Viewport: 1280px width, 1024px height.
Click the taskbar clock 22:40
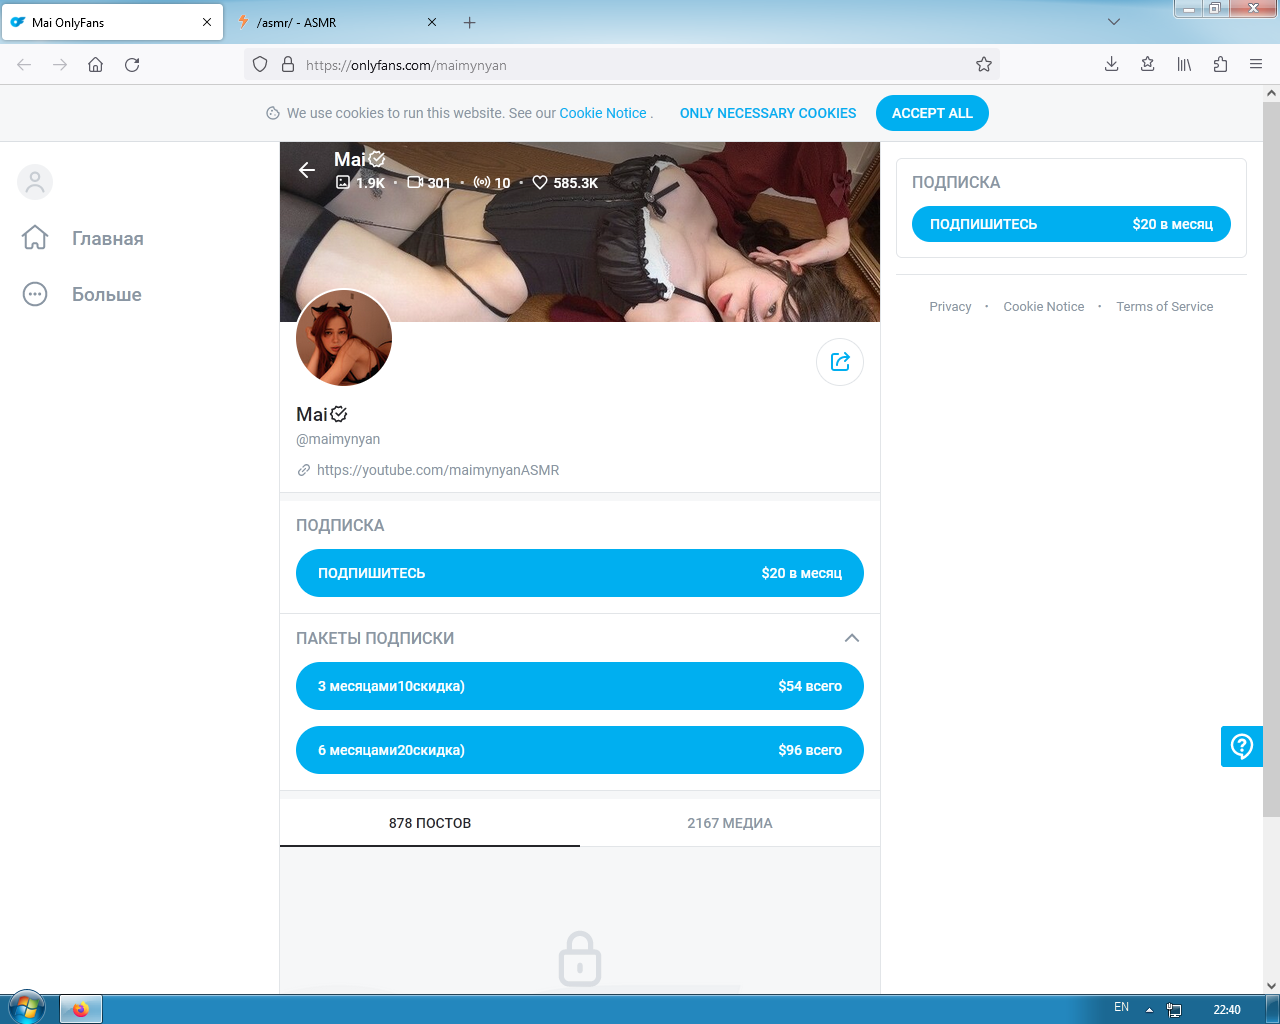(1227, 1010)
